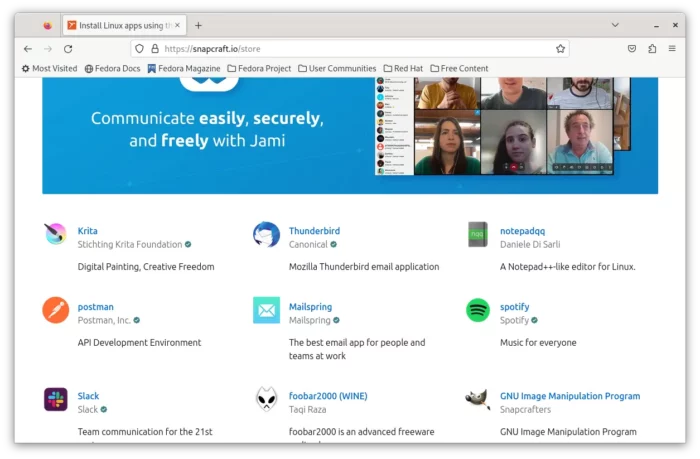Open GNU Image Manipulation Program link
This screenshot has height=459, width=700.
pos(570,396)
